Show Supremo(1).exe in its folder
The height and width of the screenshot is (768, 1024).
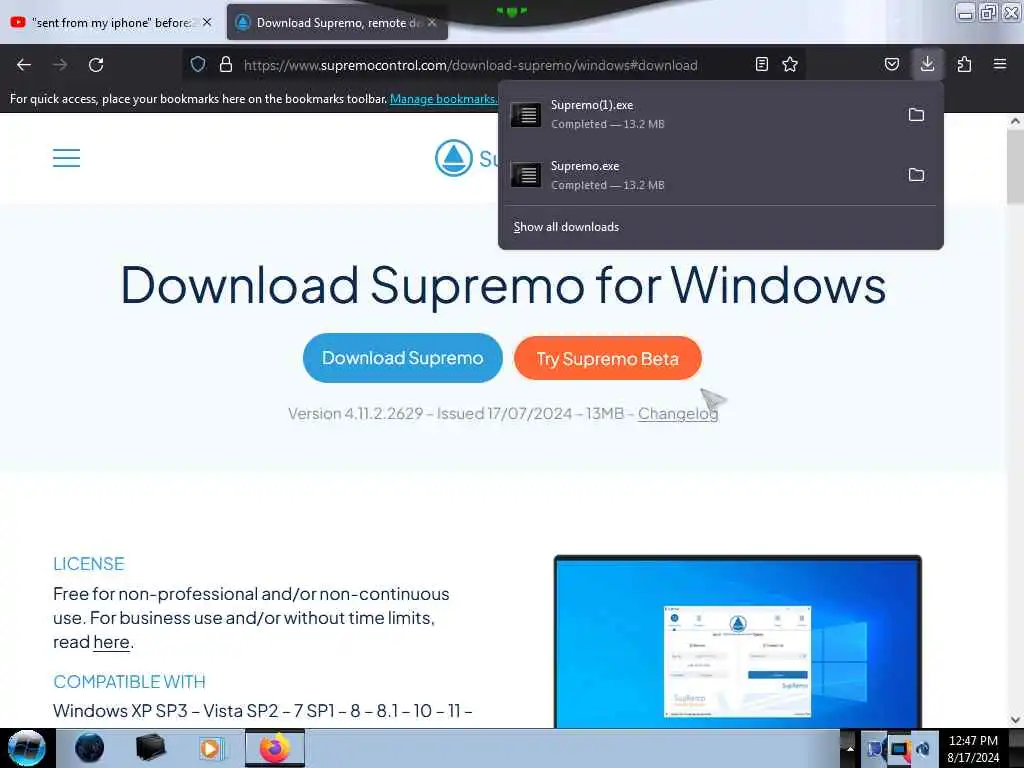click(x=916, y=115)
